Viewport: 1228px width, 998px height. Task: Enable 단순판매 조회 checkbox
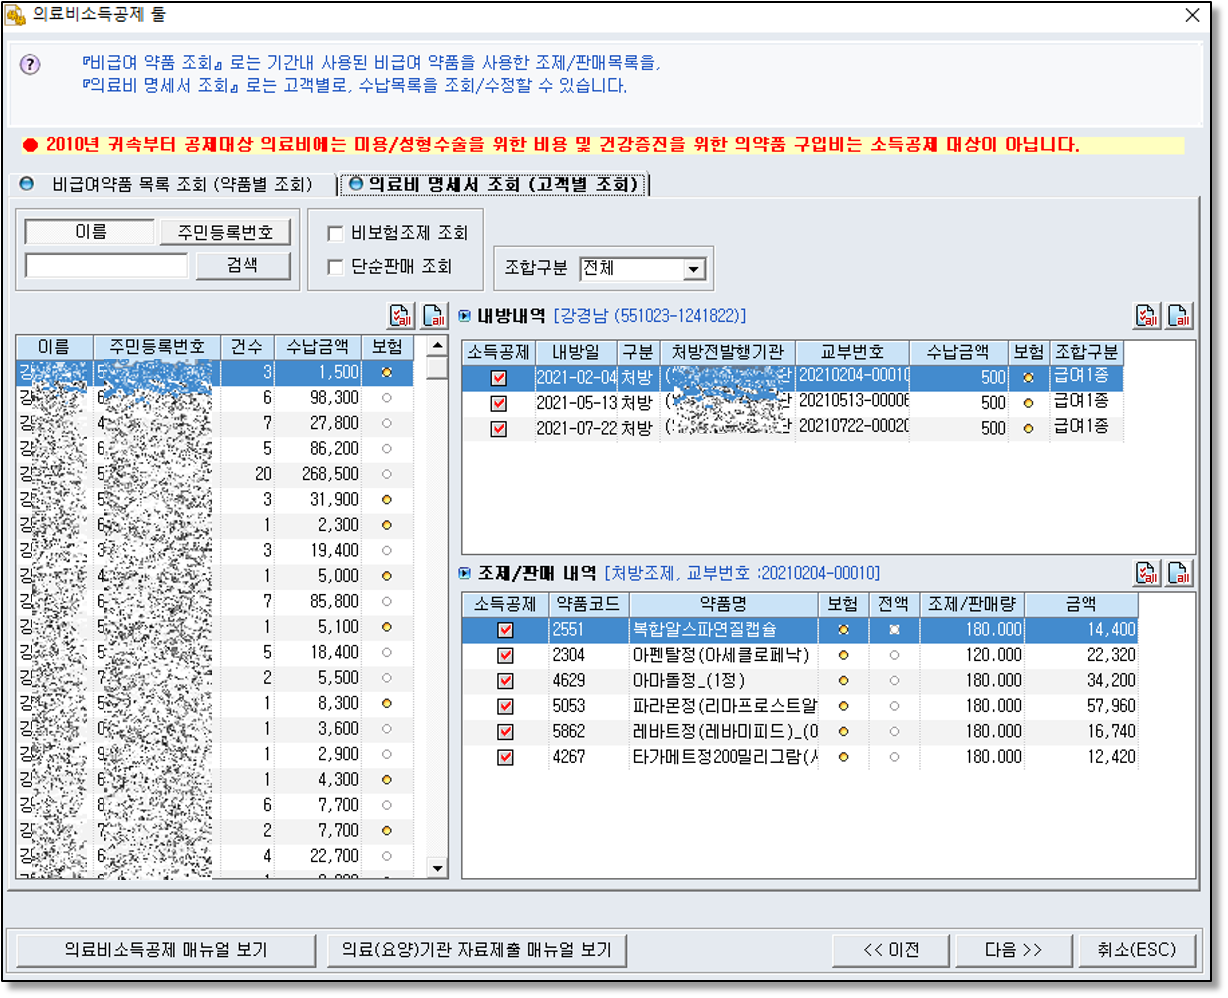point(336,267)
